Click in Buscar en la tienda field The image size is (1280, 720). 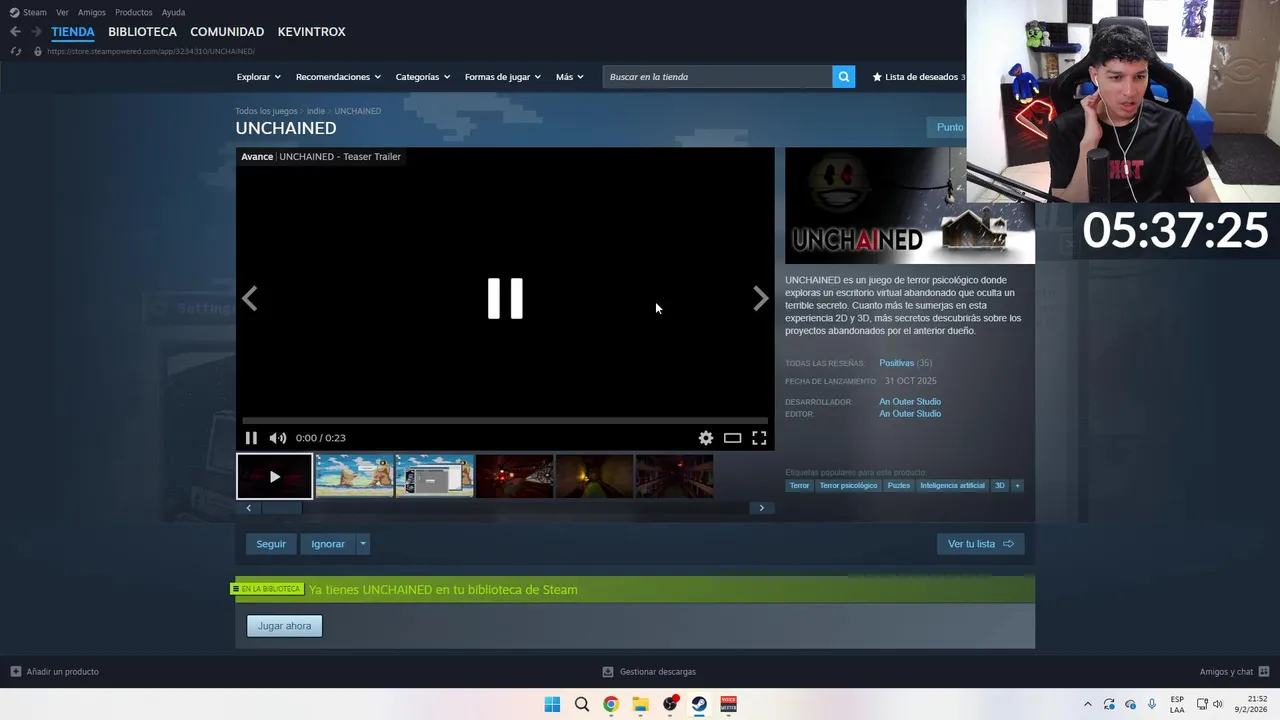718,77
